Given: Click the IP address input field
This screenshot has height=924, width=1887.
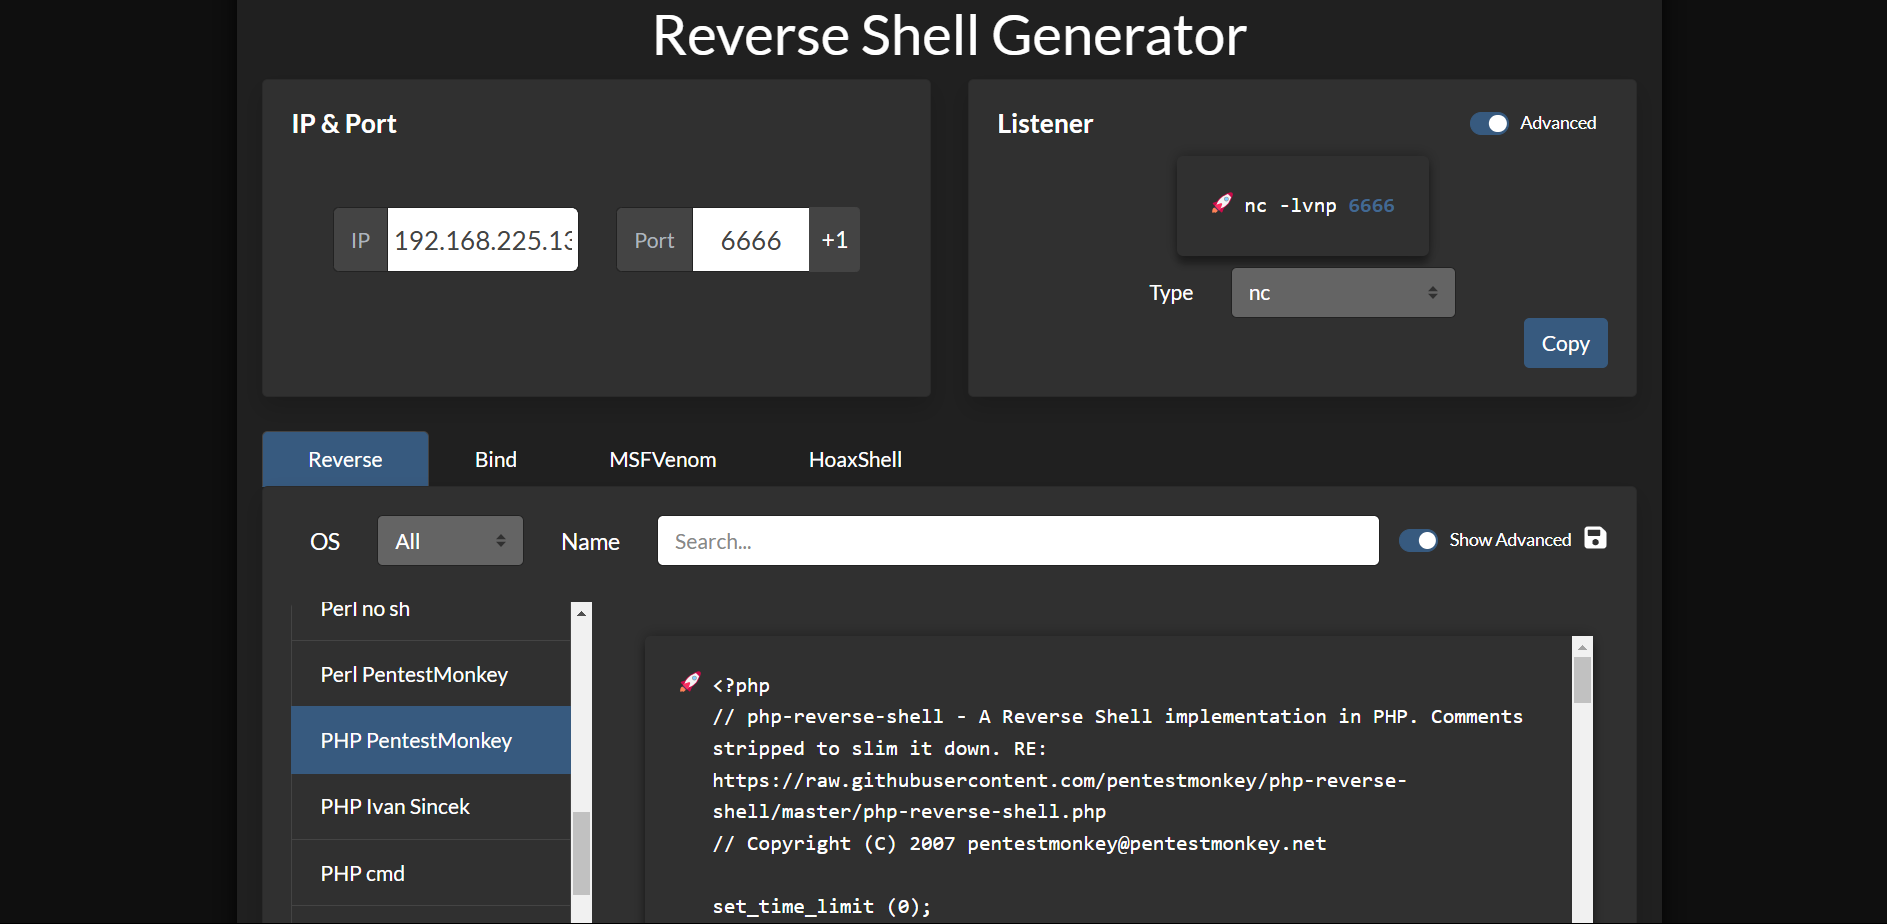Looking at the screenshot, I should [x=482, y=240].
